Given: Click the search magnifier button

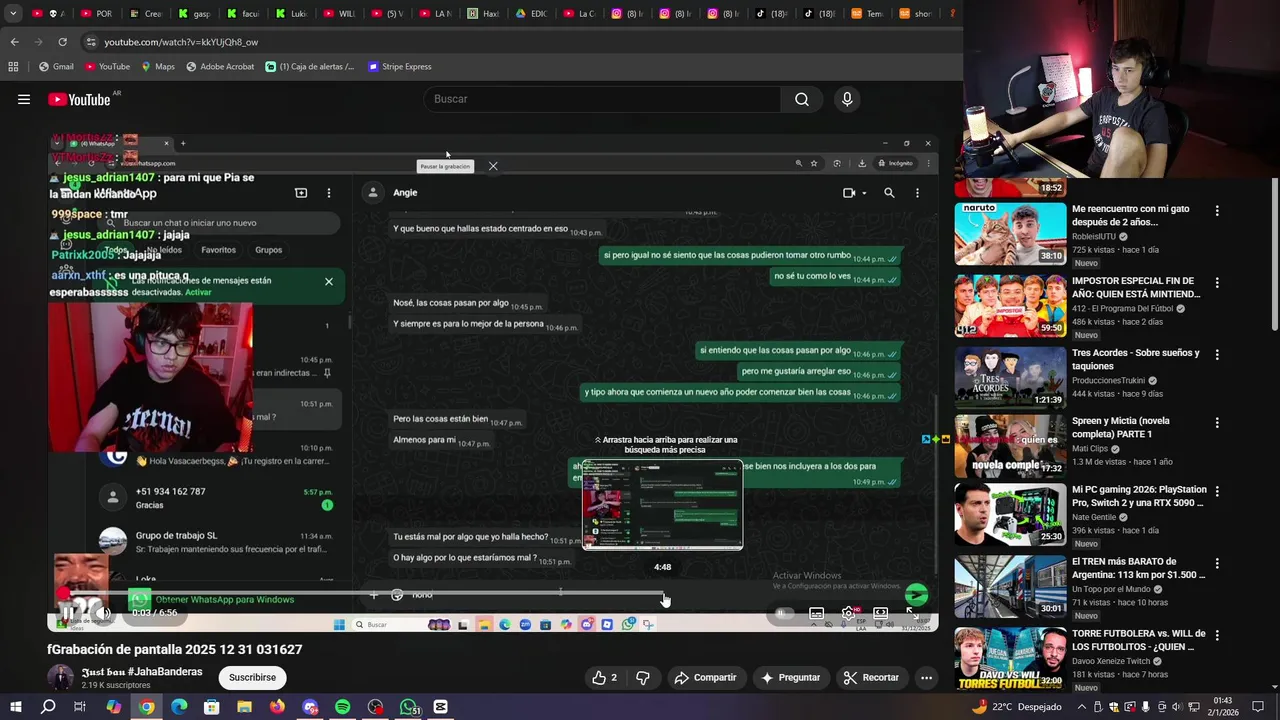Looking at the screenshot, I should pos(802,99).
